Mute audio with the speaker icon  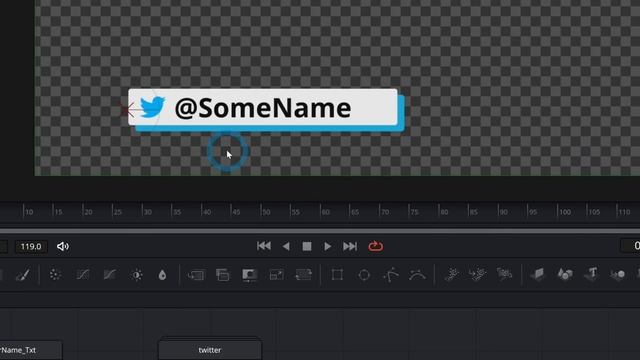[x=63, y=247]
